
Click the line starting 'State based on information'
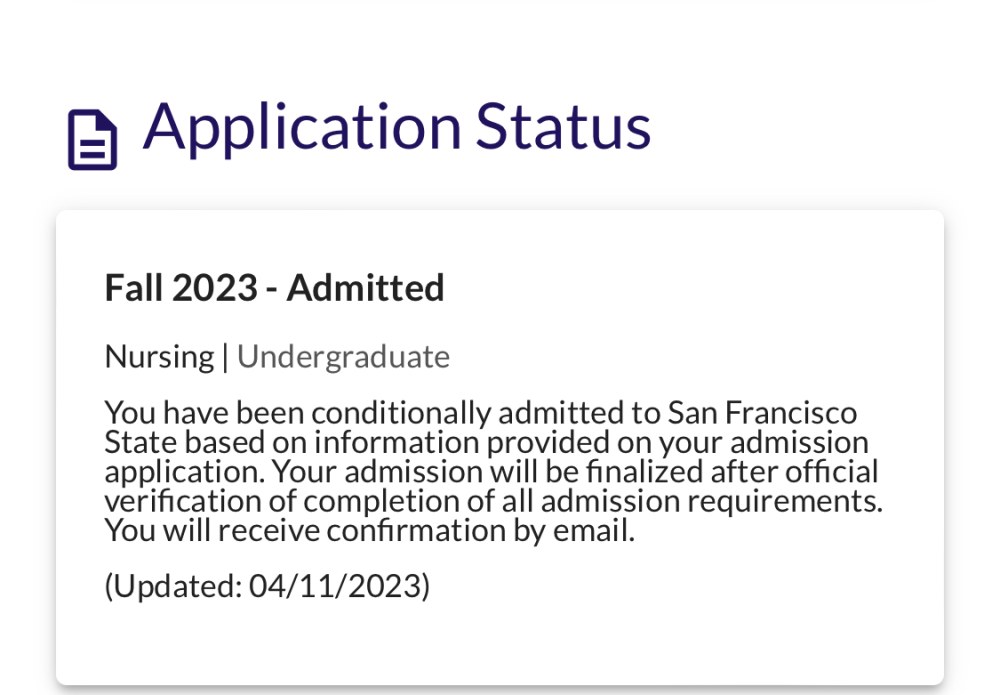[487, 443]
